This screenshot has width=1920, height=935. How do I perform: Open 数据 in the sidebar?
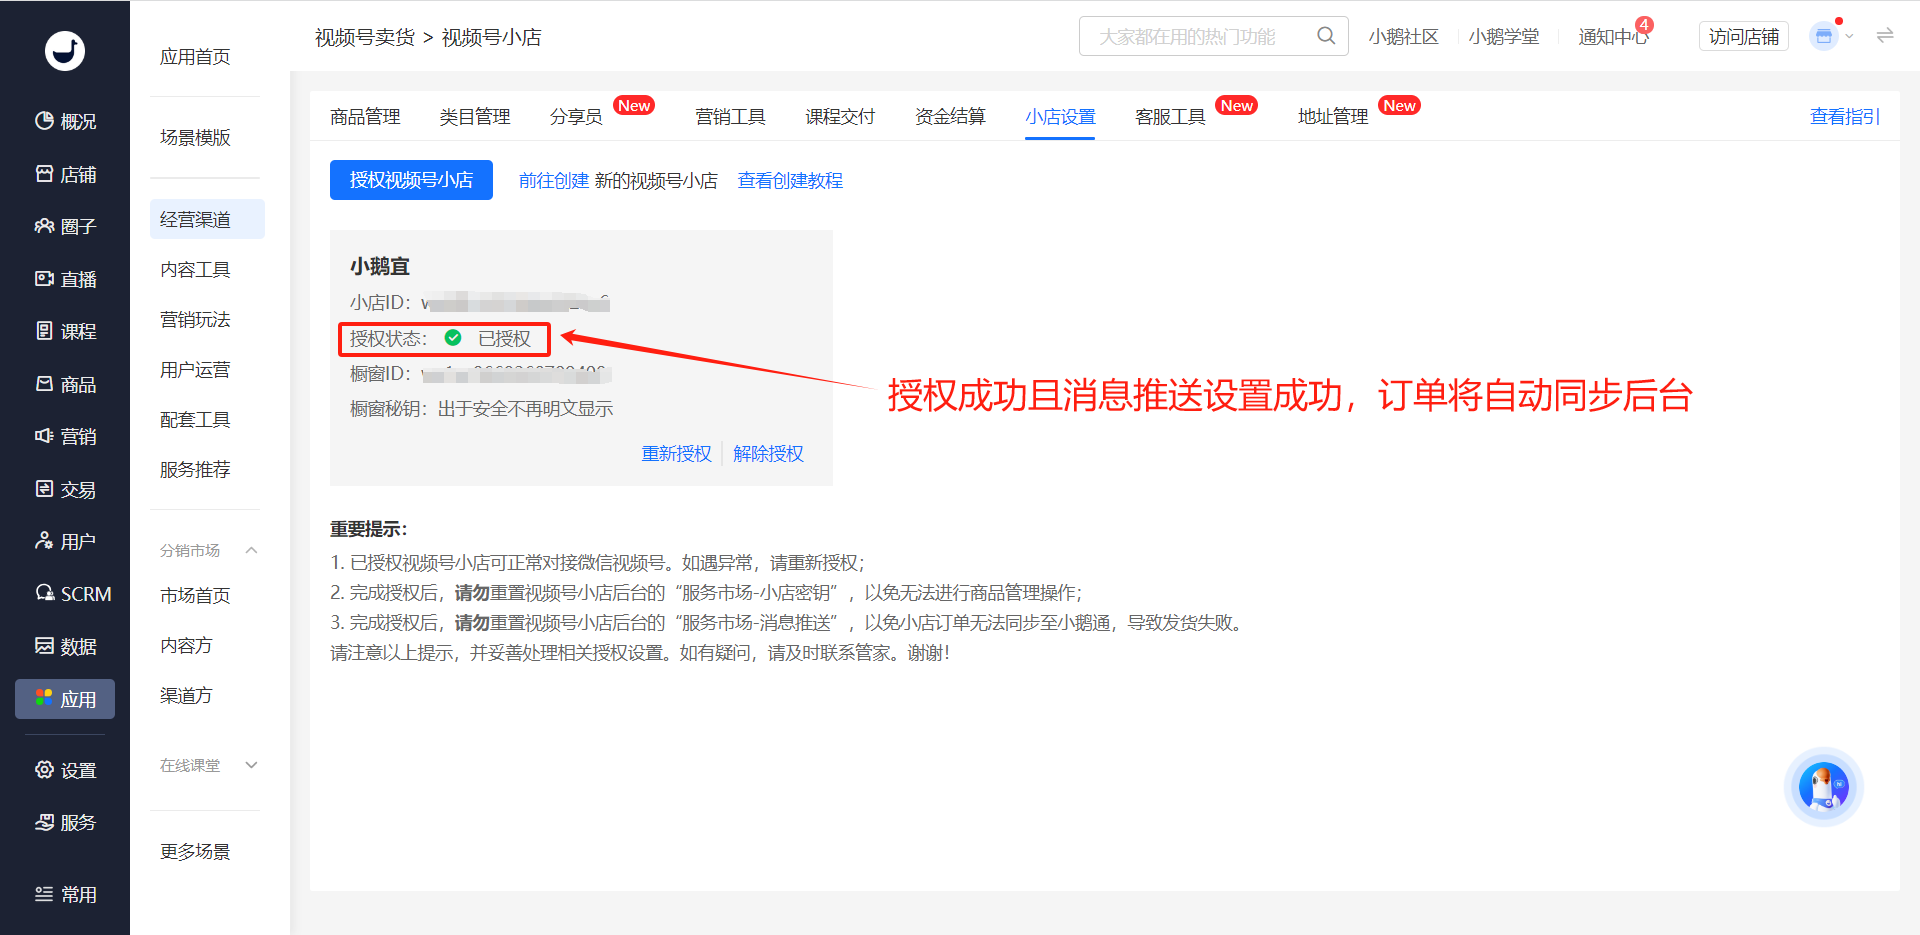point(65,646)
